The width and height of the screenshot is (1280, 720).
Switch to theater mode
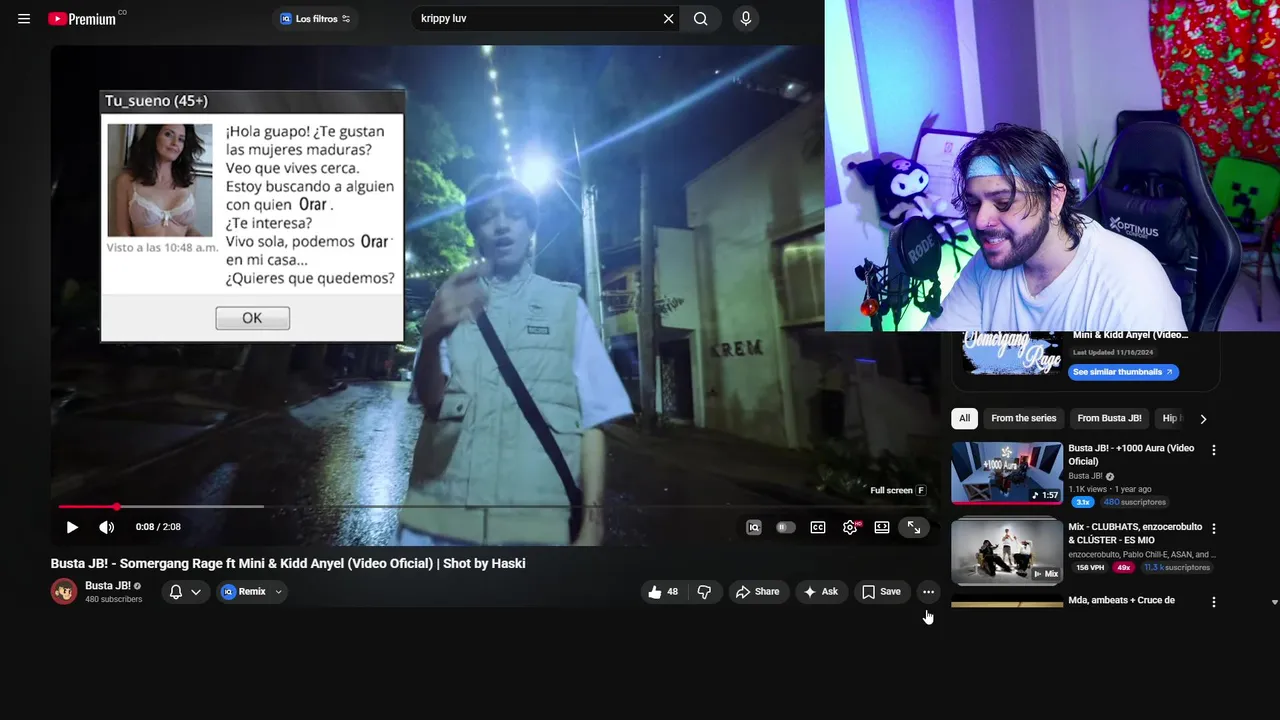[x=882, y=527]
